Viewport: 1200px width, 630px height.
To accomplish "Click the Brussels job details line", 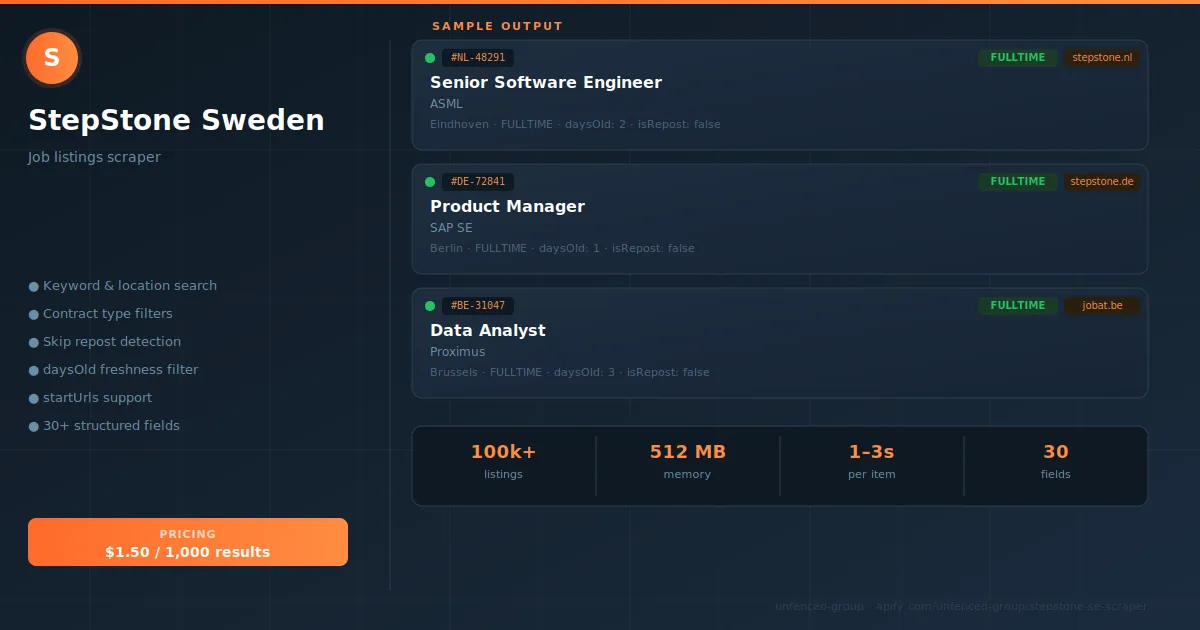I will click(570, 373).
